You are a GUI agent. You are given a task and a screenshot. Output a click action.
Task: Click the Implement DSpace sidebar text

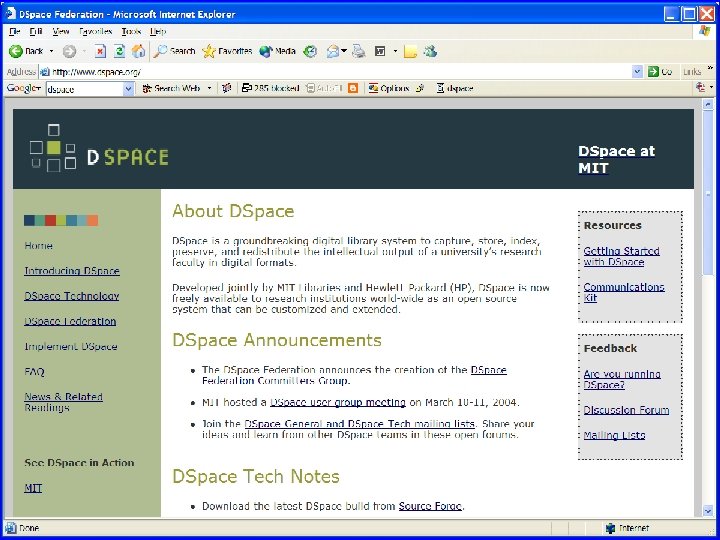(71, 346)
